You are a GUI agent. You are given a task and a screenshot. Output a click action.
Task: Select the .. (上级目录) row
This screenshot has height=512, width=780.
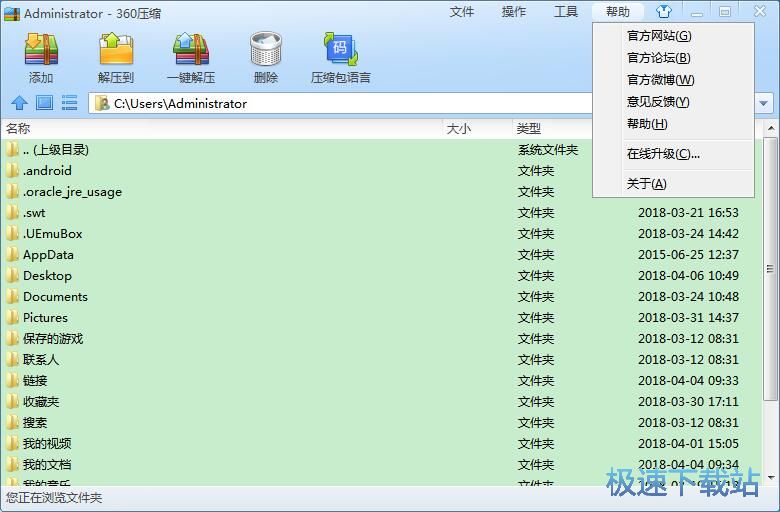coord(381,150)
